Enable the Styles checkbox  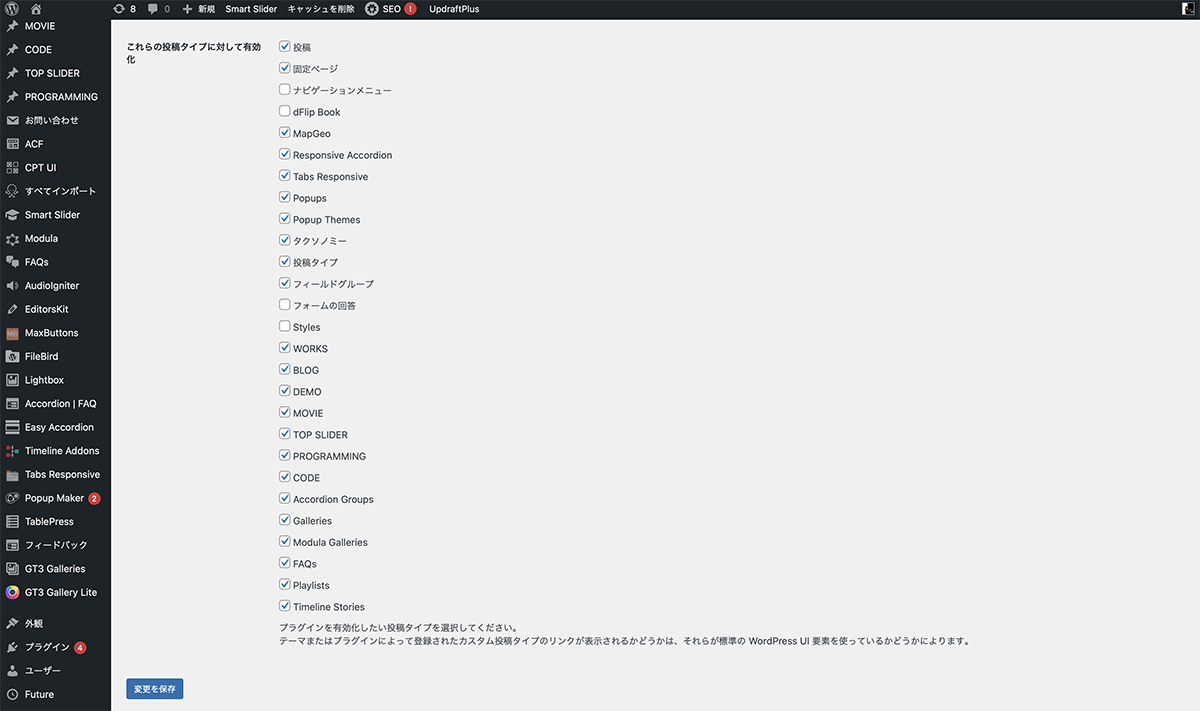pyautogui.click(x=285, y=327)
